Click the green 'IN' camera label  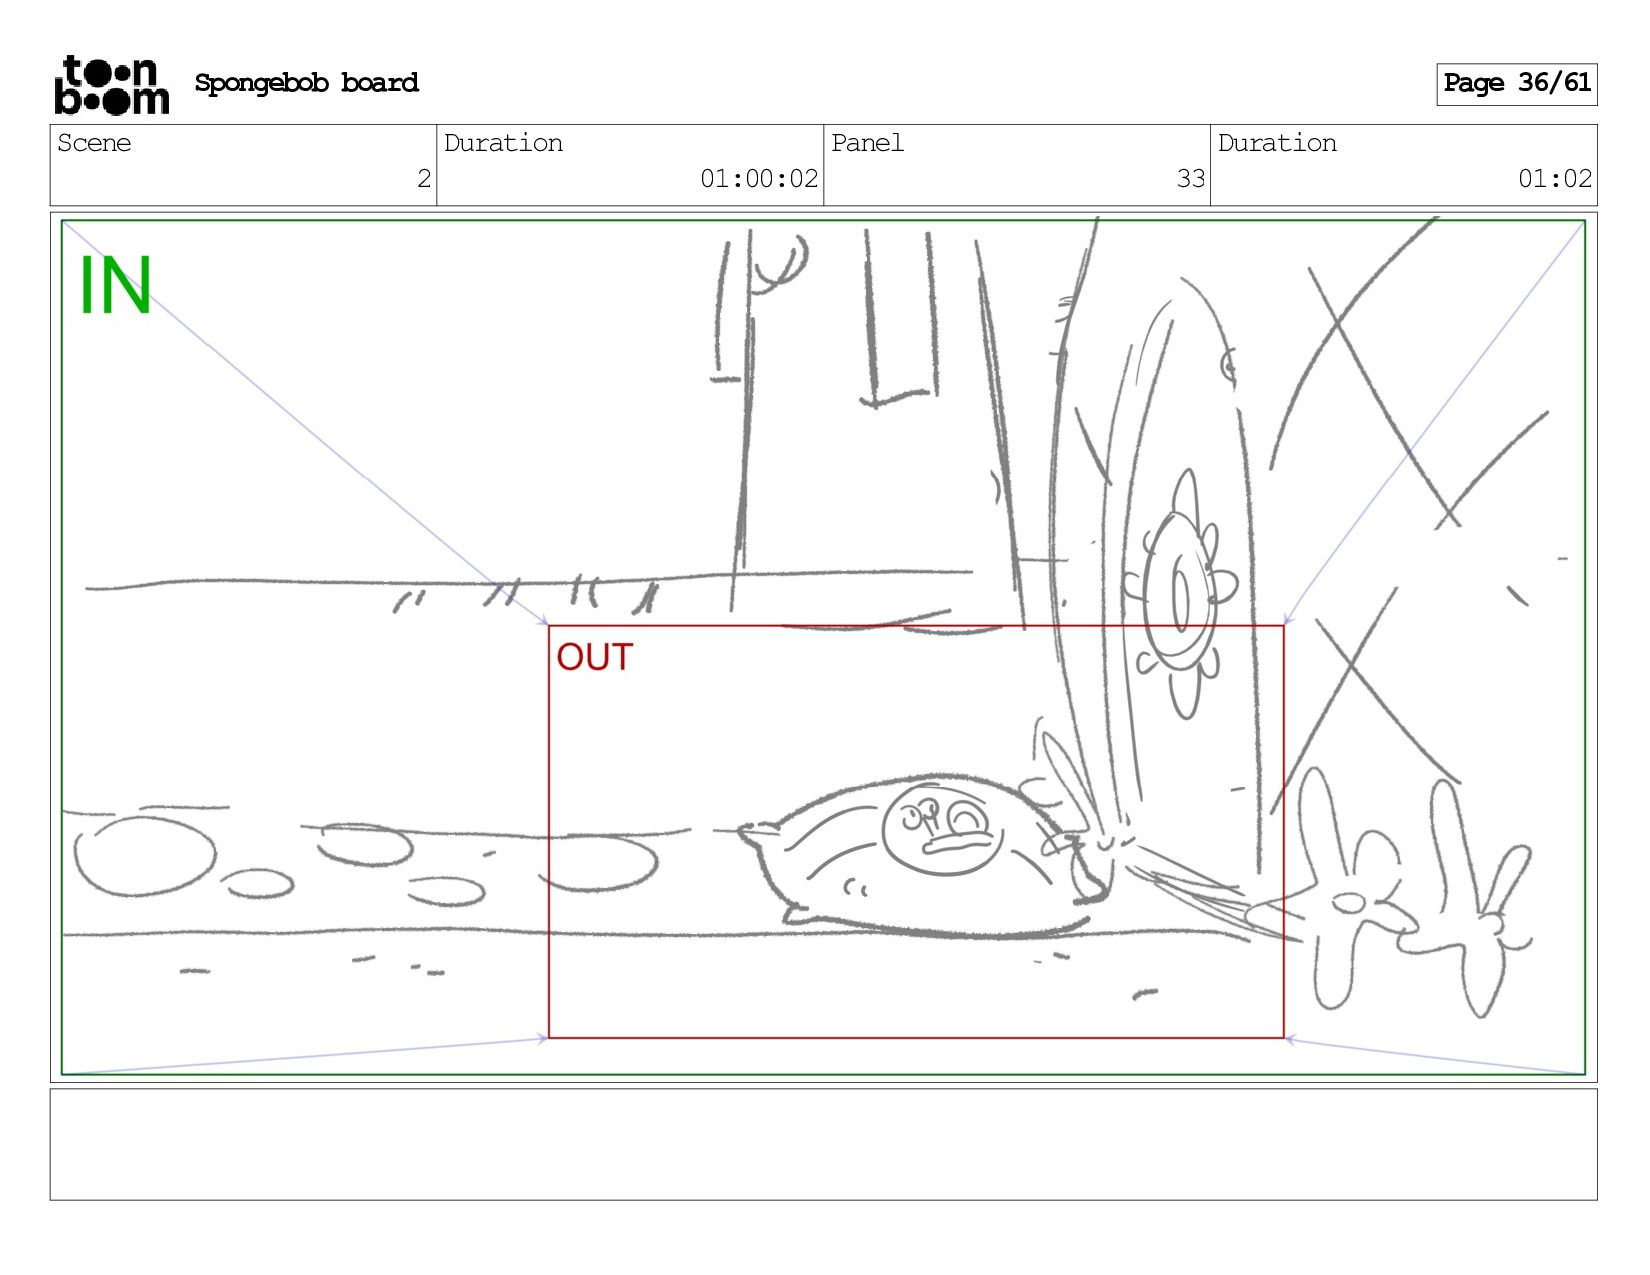coord(115,286)
